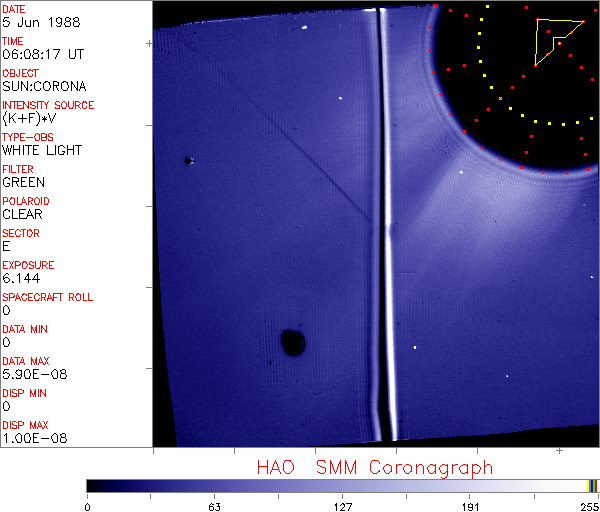
Task: Select the time value 06:08:17 UT
Action: click(x=43, y=54)
